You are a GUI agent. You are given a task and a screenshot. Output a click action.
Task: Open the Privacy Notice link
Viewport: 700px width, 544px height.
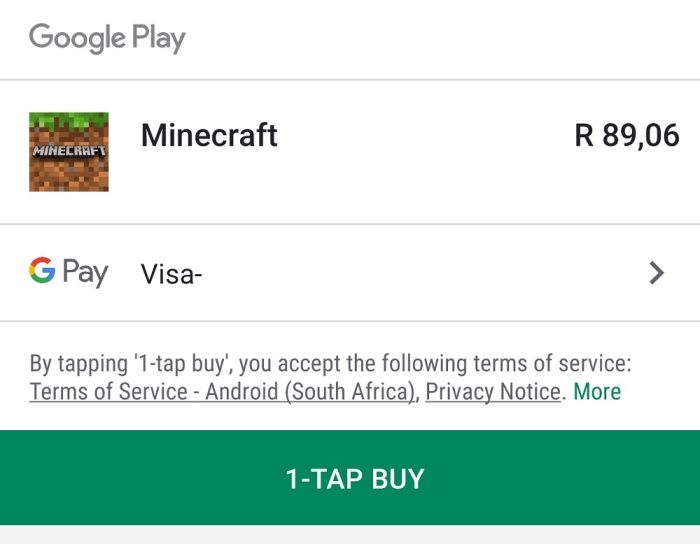pyautogui.click(x=492, y=392)
